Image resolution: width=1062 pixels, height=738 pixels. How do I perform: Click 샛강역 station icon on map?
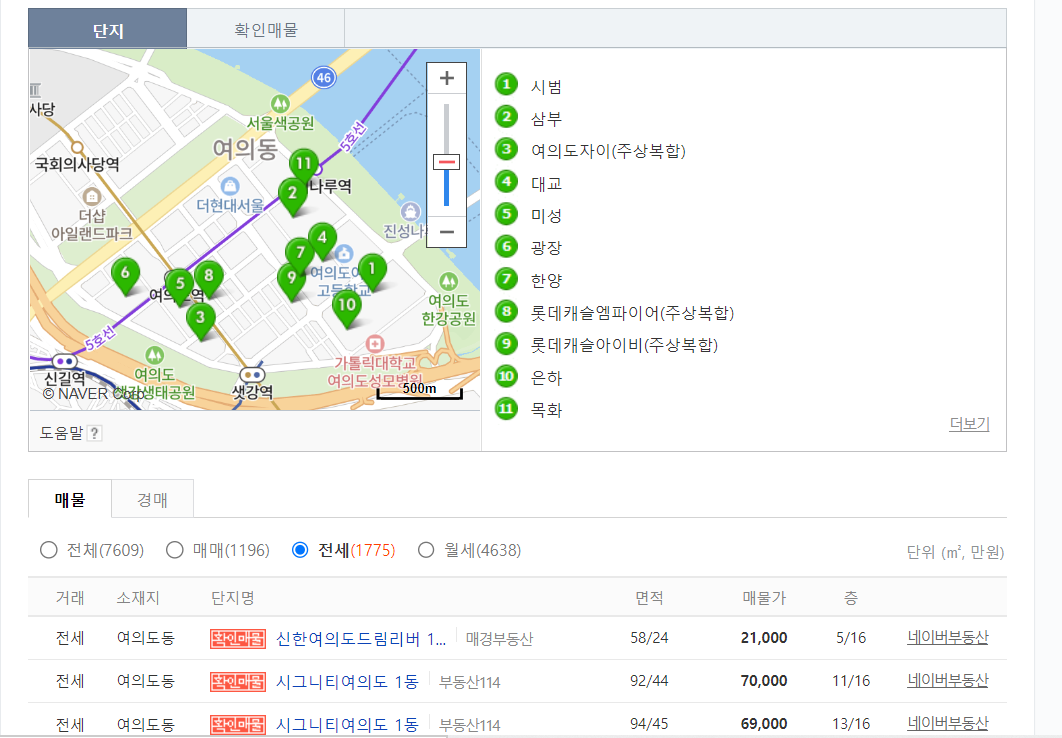(252, 374)
